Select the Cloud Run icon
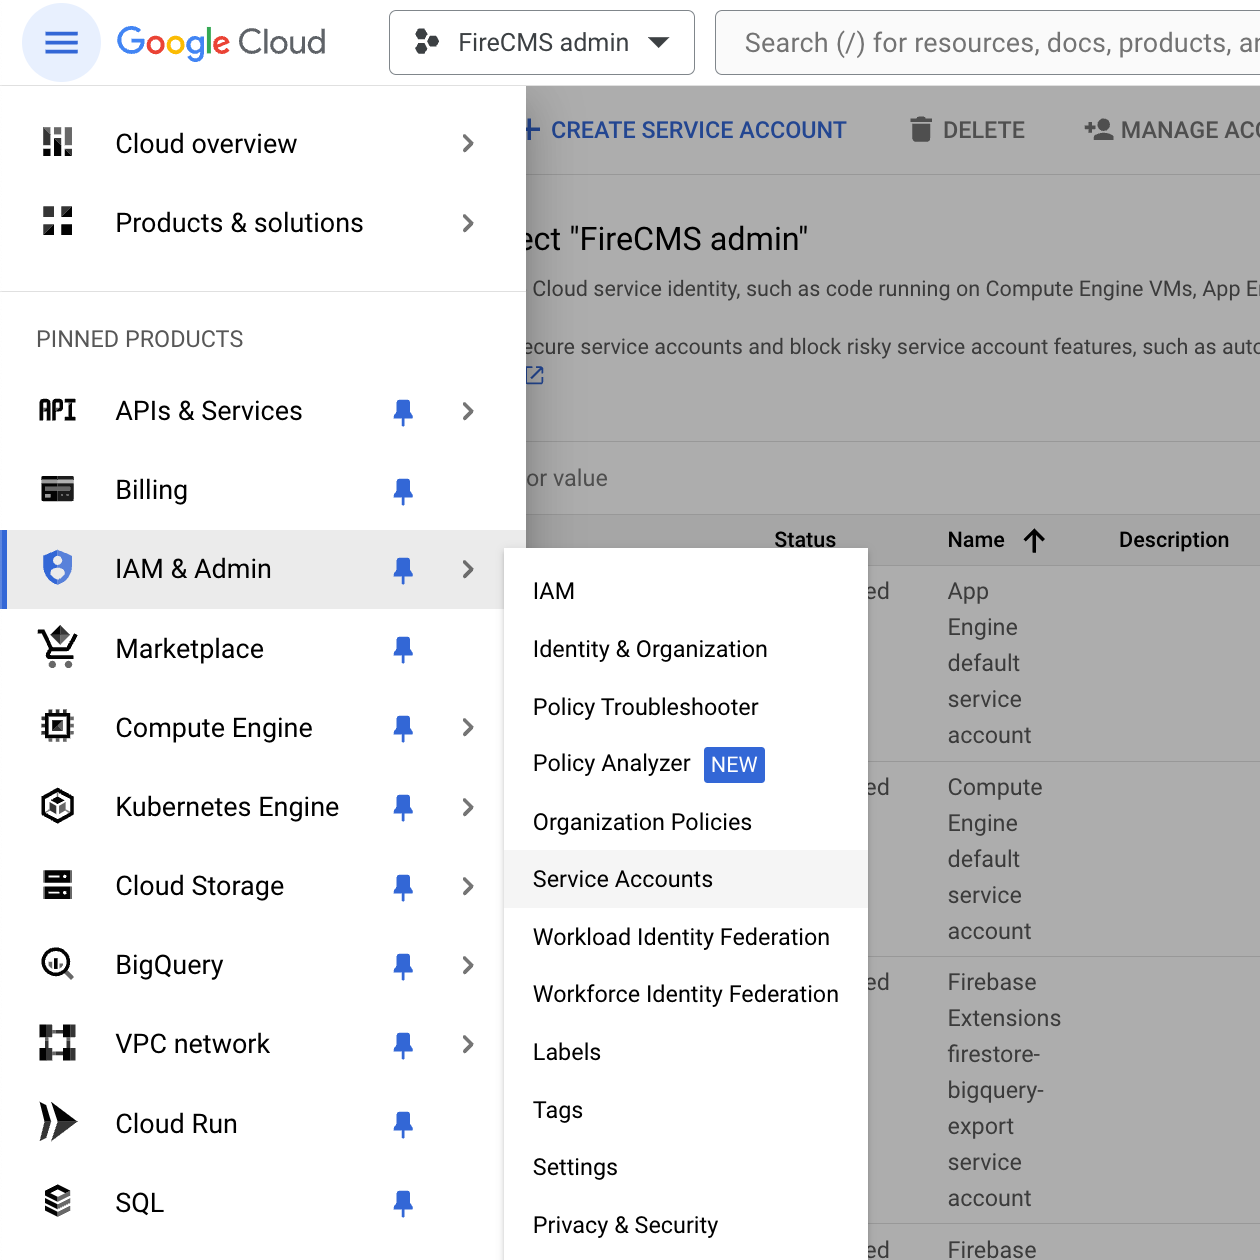 pos(57,1122)
